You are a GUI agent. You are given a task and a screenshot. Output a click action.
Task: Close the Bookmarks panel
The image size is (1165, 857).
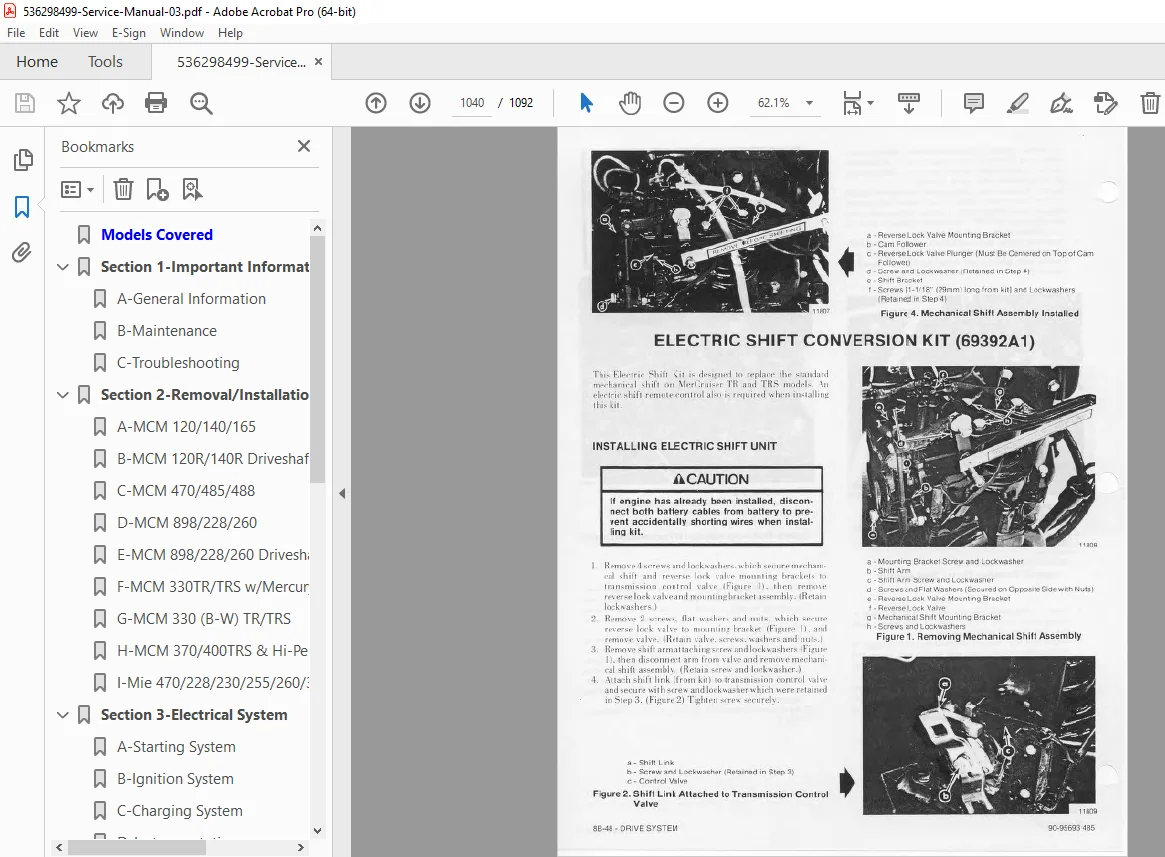pyautogui.click(x=304, y=146)
